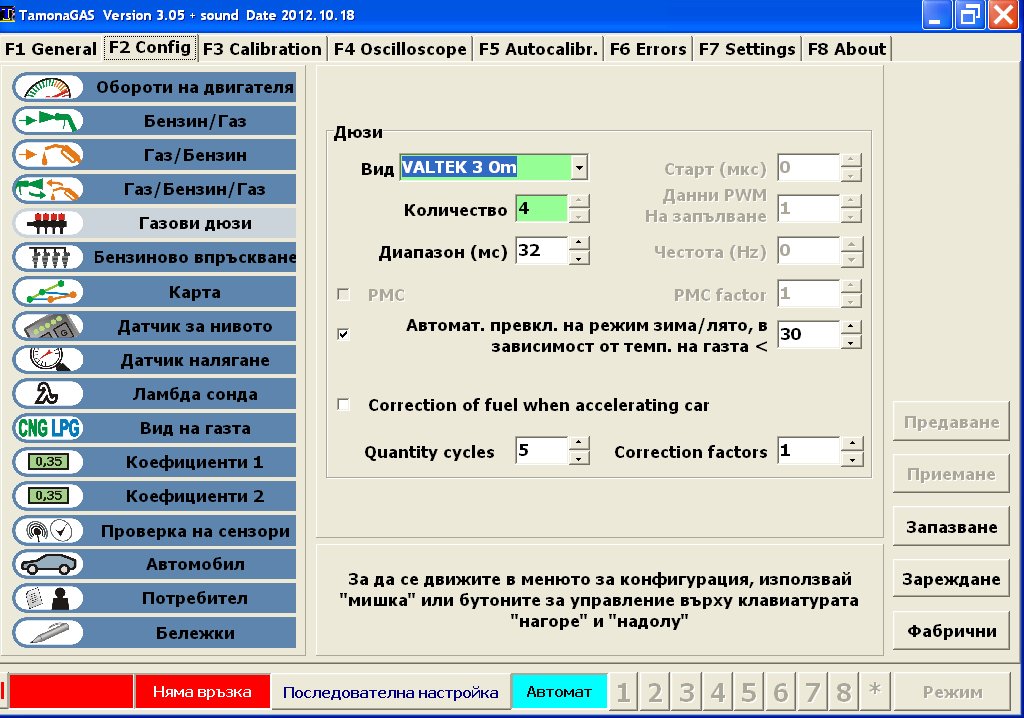Click the Ламбда сонда lambda icon
Screen dimensions: 1024x718
[48, 394]
